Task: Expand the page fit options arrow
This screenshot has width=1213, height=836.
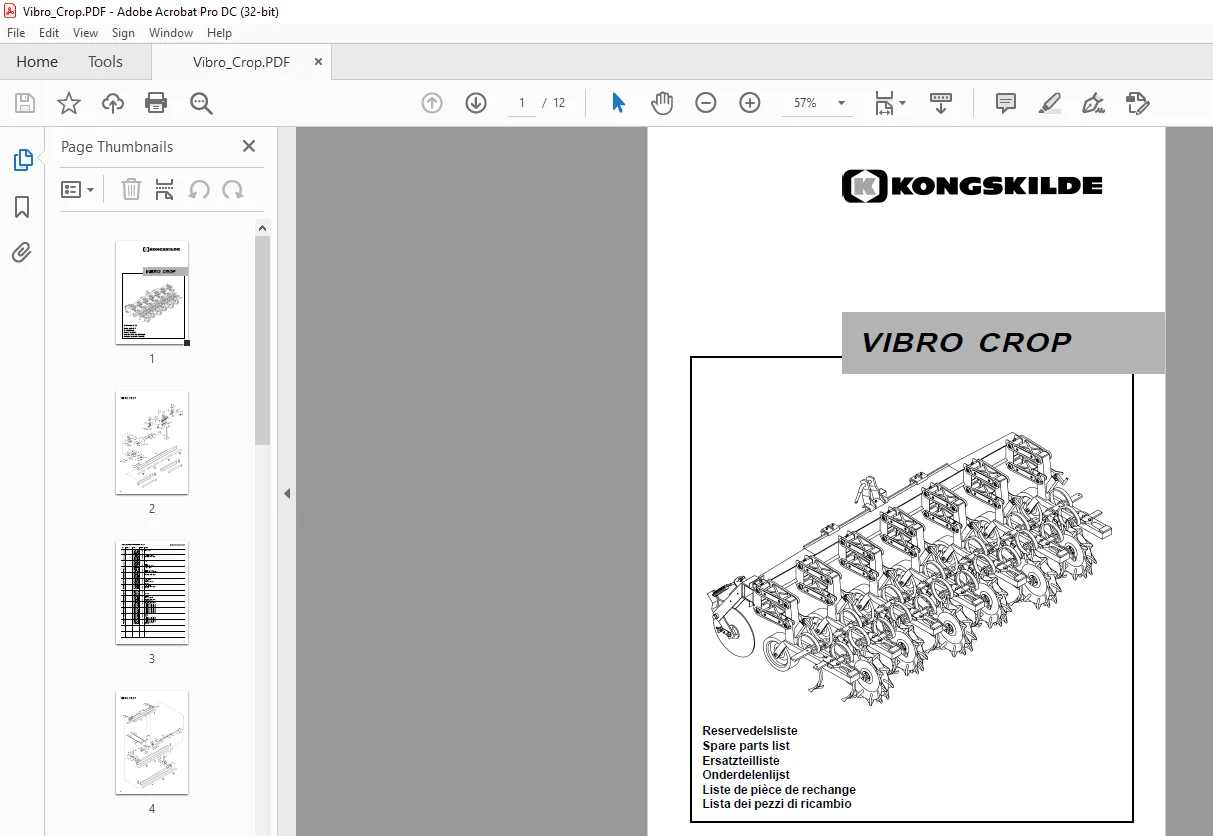Action: coord(903,103)
